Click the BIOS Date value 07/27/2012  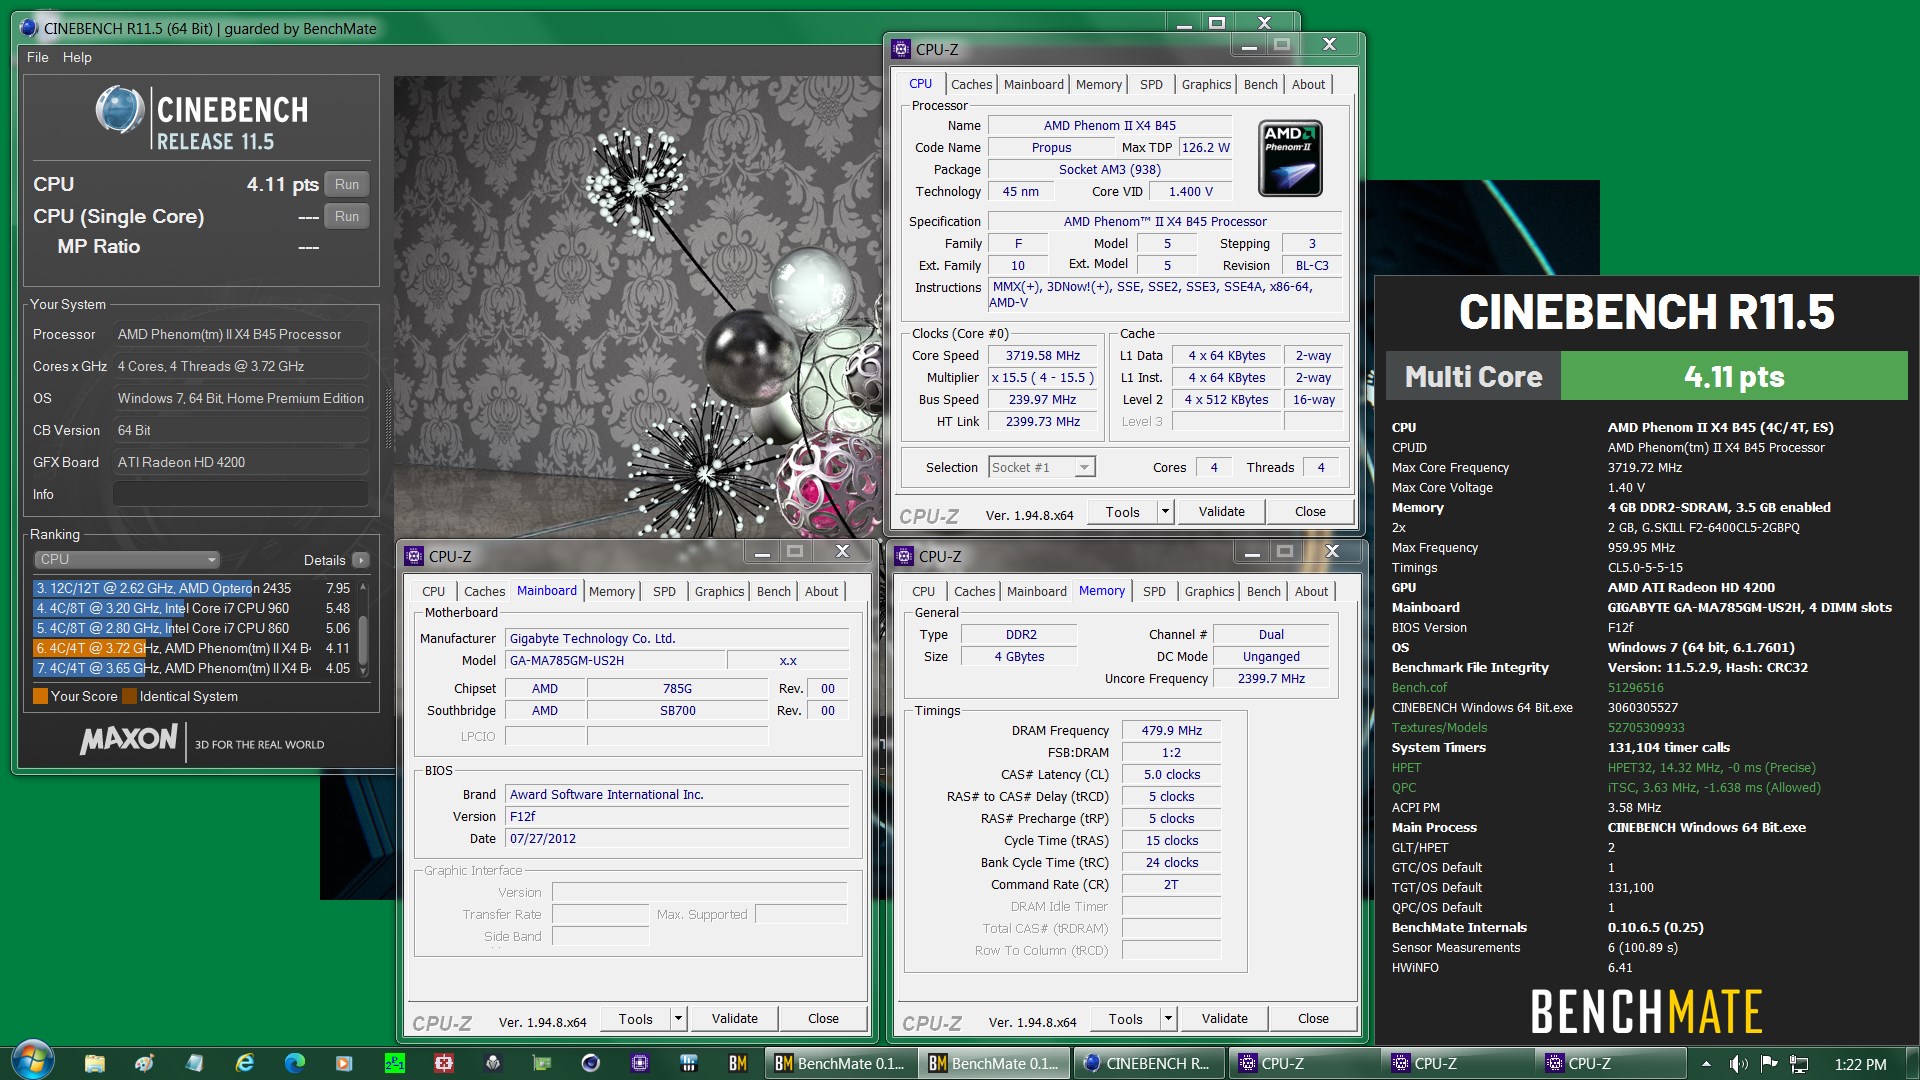(x=677, y=839)
